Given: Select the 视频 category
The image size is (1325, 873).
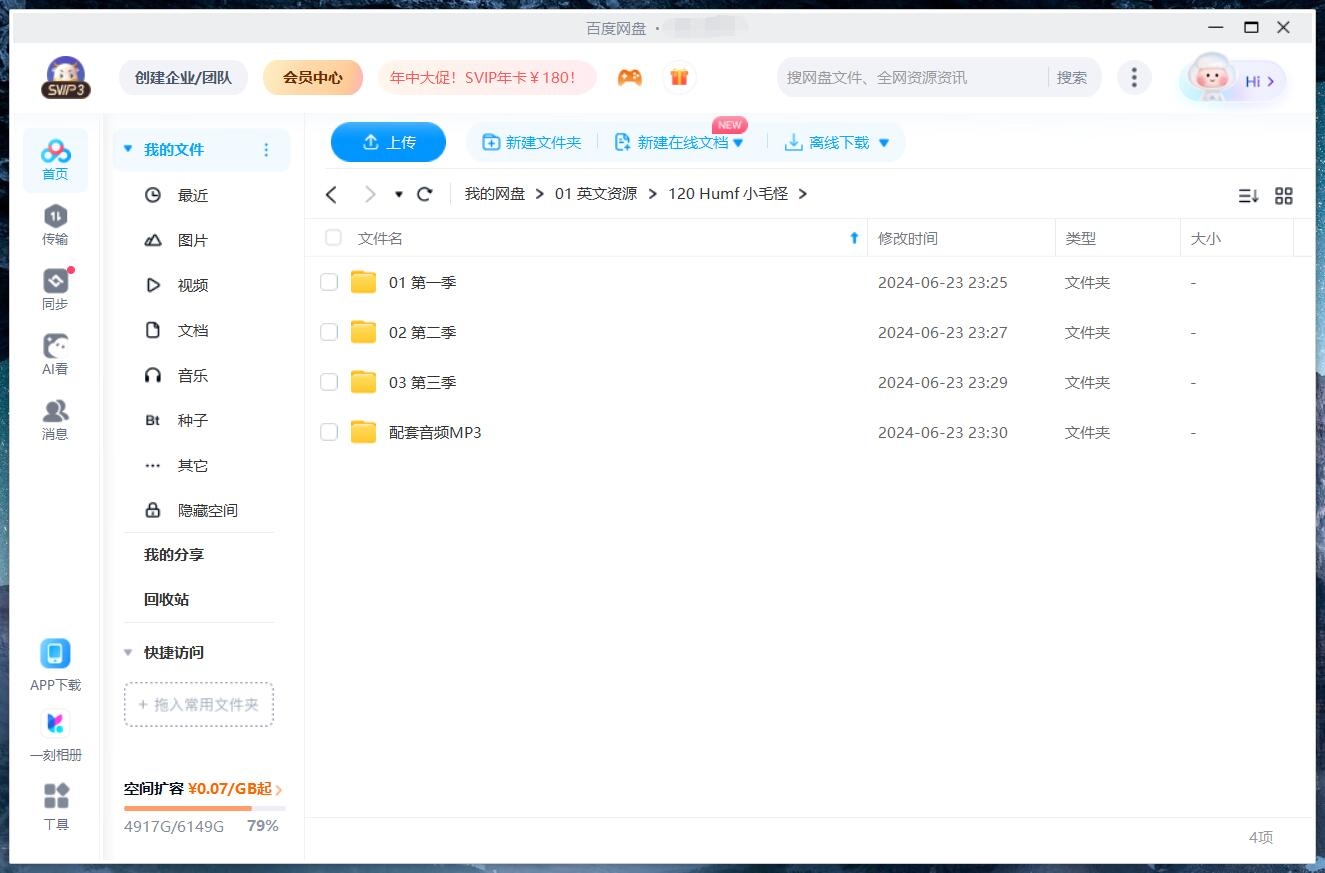Looking at the screenshot, I should coord(193,285).
